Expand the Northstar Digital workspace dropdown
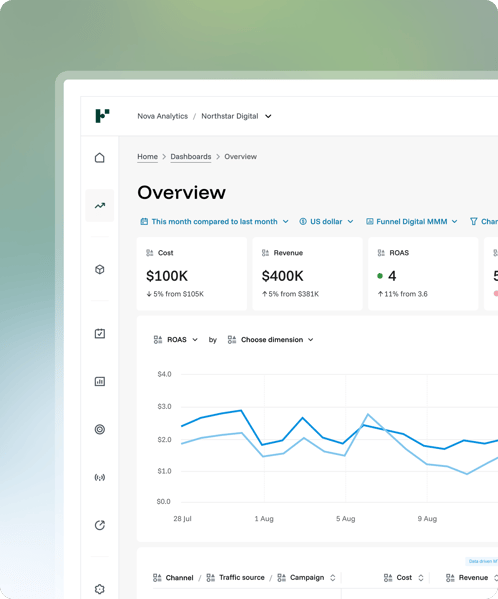 coord(236,116)
